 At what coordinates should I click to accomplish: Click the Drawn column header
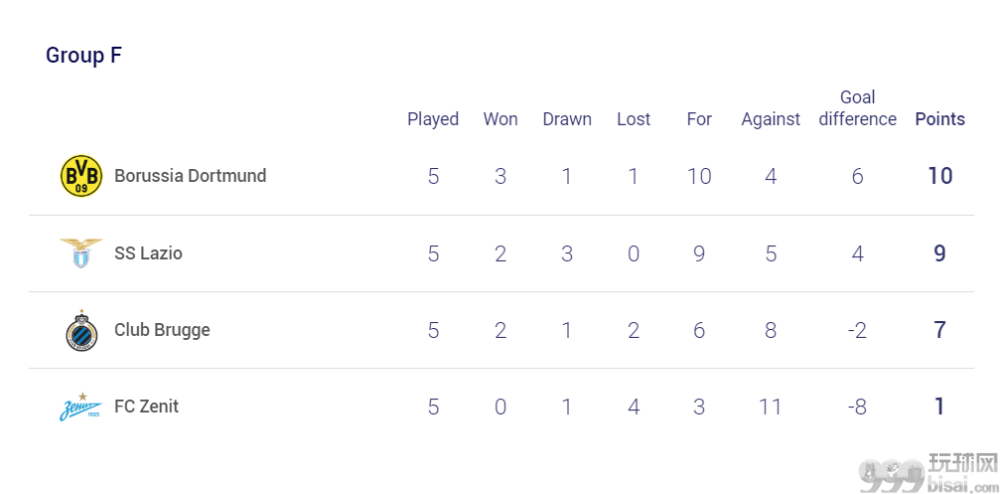(567, 119)
